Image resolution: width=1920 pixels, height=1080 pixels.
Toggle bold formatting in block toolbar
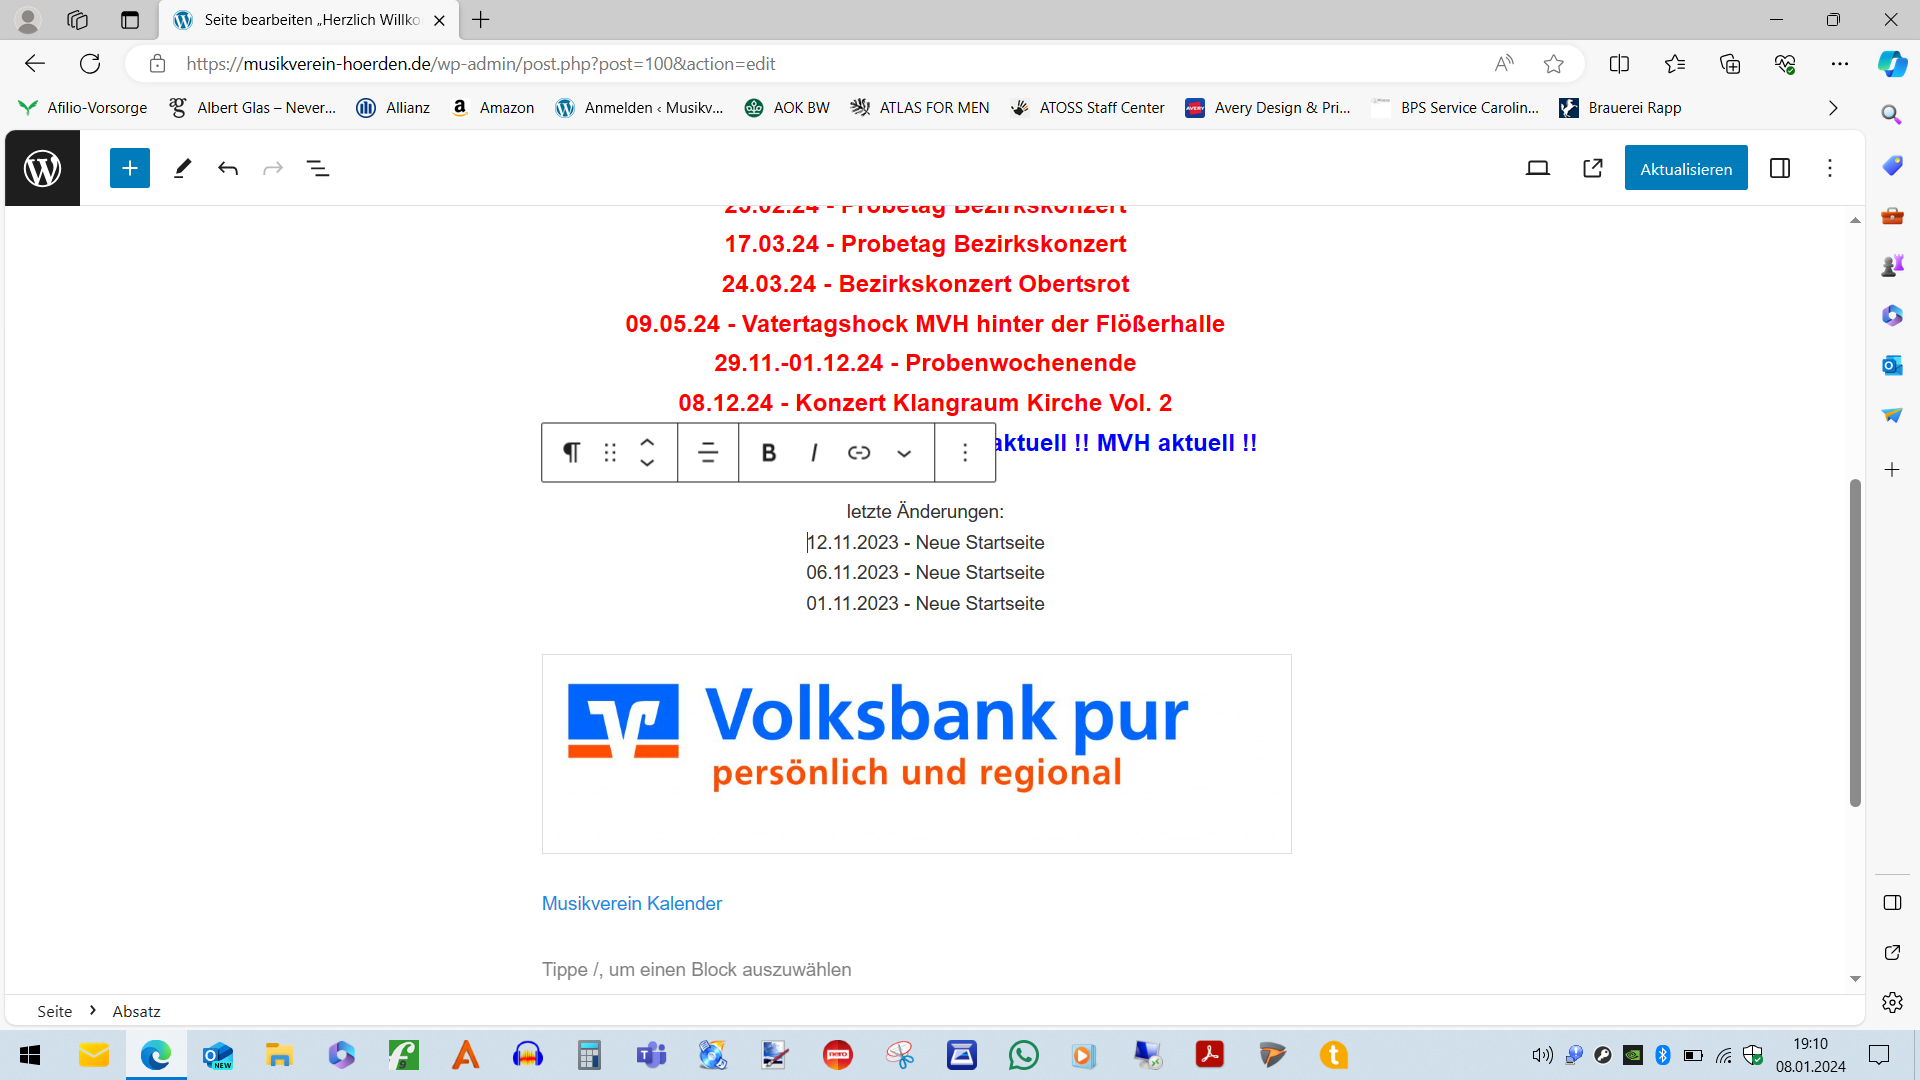pyautogui.click(x=768, y=453)
